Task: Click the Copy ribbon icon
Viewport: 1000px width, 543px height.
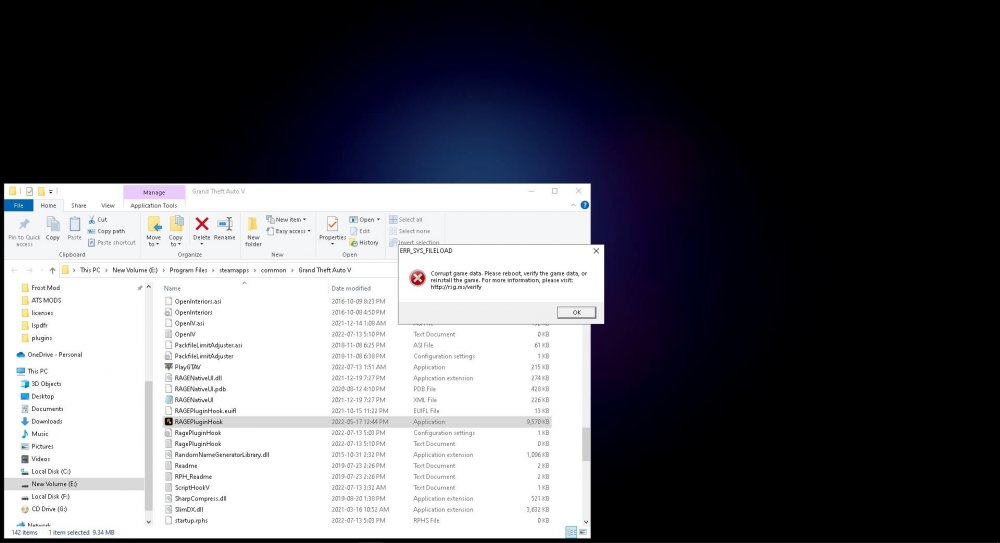Action: 53,224
